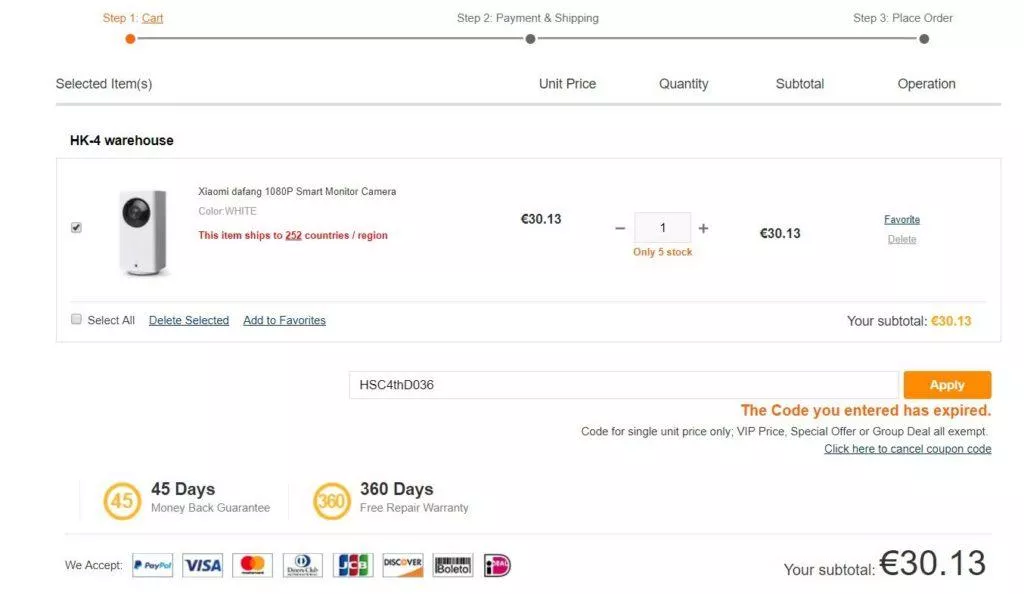Decrease quantity with the minus button
1024x594 pixels.
(x=620, y=228)
